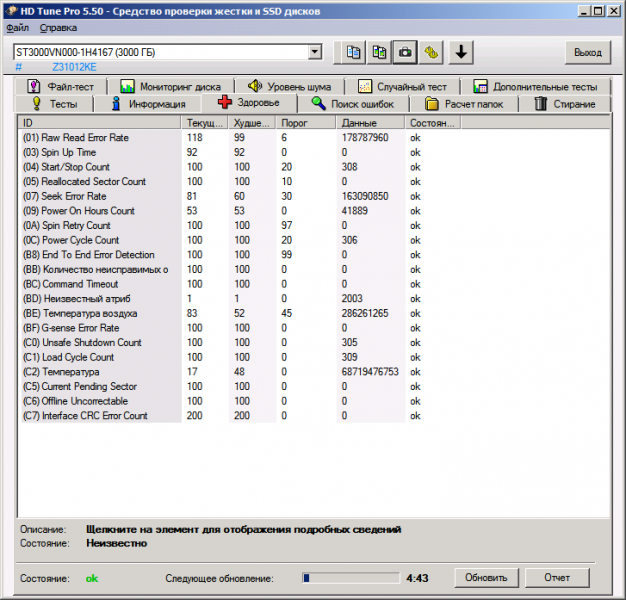The height and width of the screenshot is (600, 626).
Task: Click the ID column header
Action: pyautogui.click(x=100, y=122)
